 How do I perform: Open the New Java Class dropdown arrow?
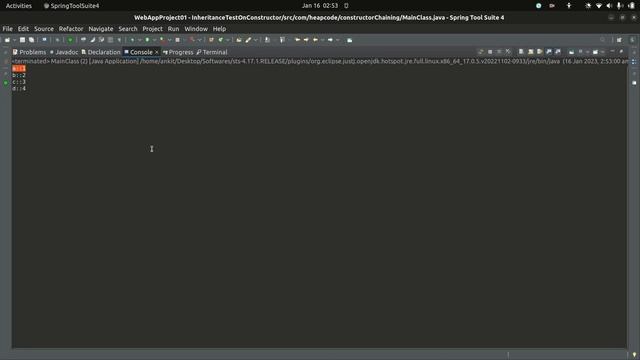[228, 40]
